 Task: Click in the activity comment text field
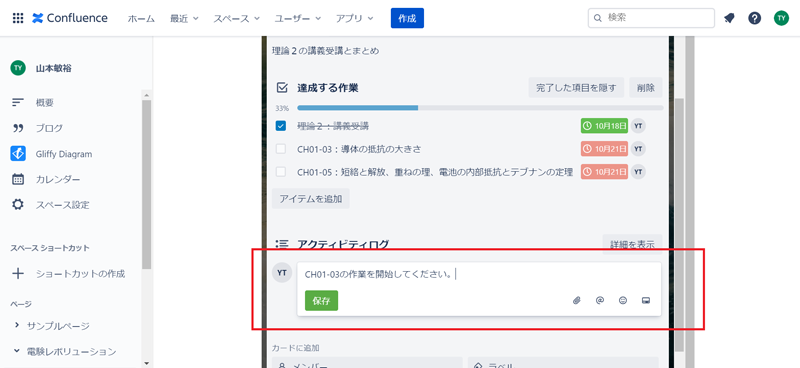pyautogui.click(x=479, y=275)
